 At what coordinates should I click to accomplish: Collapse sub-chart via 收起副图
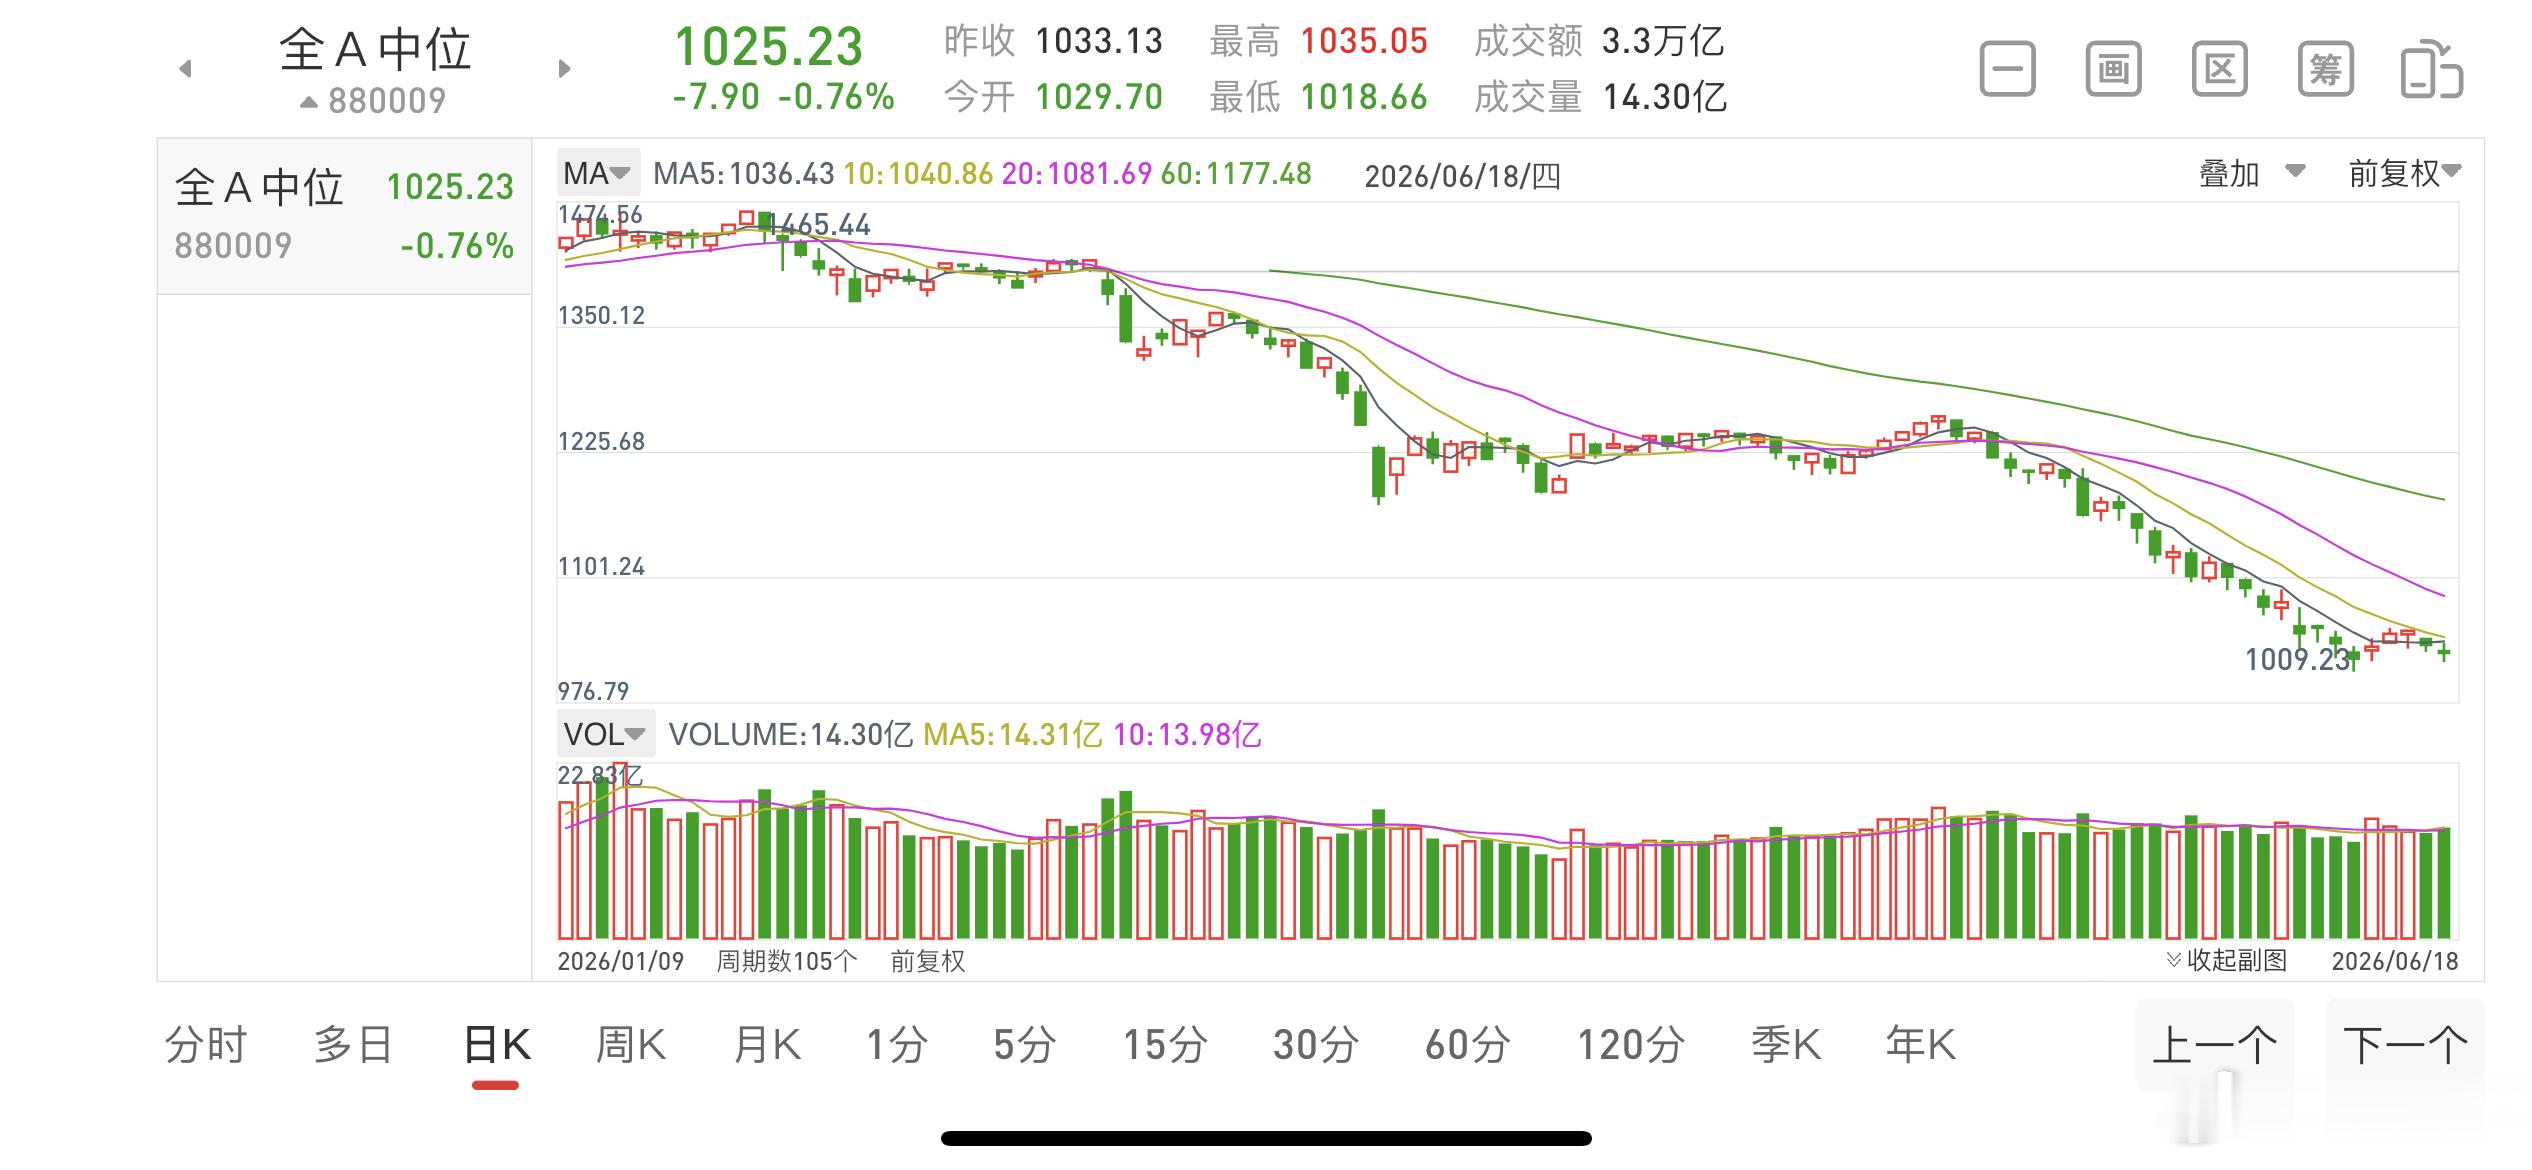click(2226, 960)
